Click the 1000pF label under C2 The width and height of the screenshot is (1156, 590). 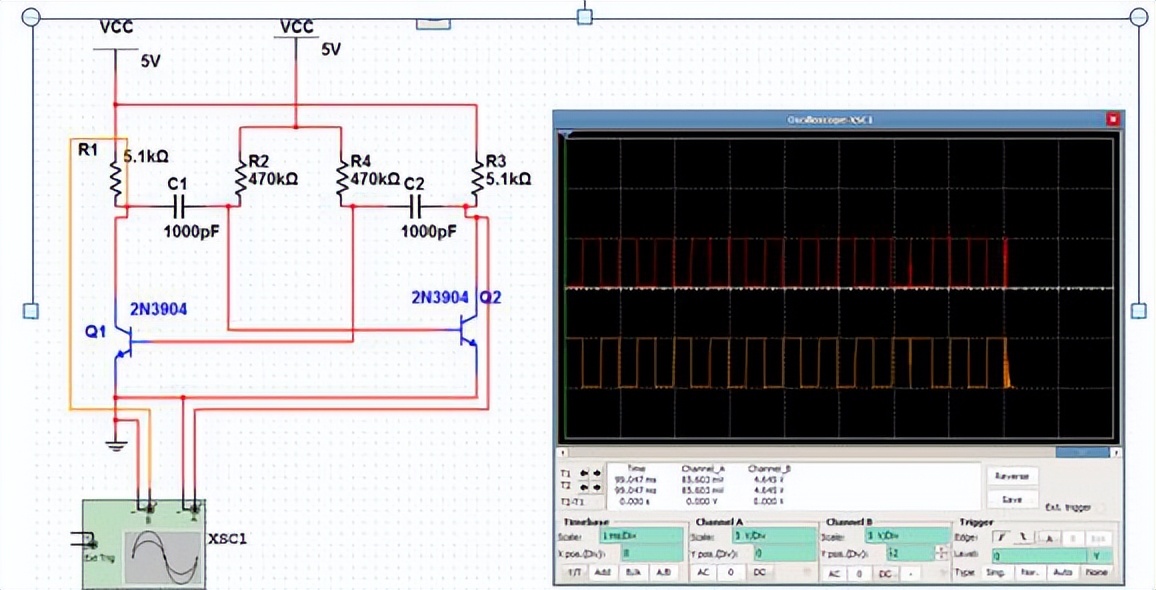coord(429,232)
